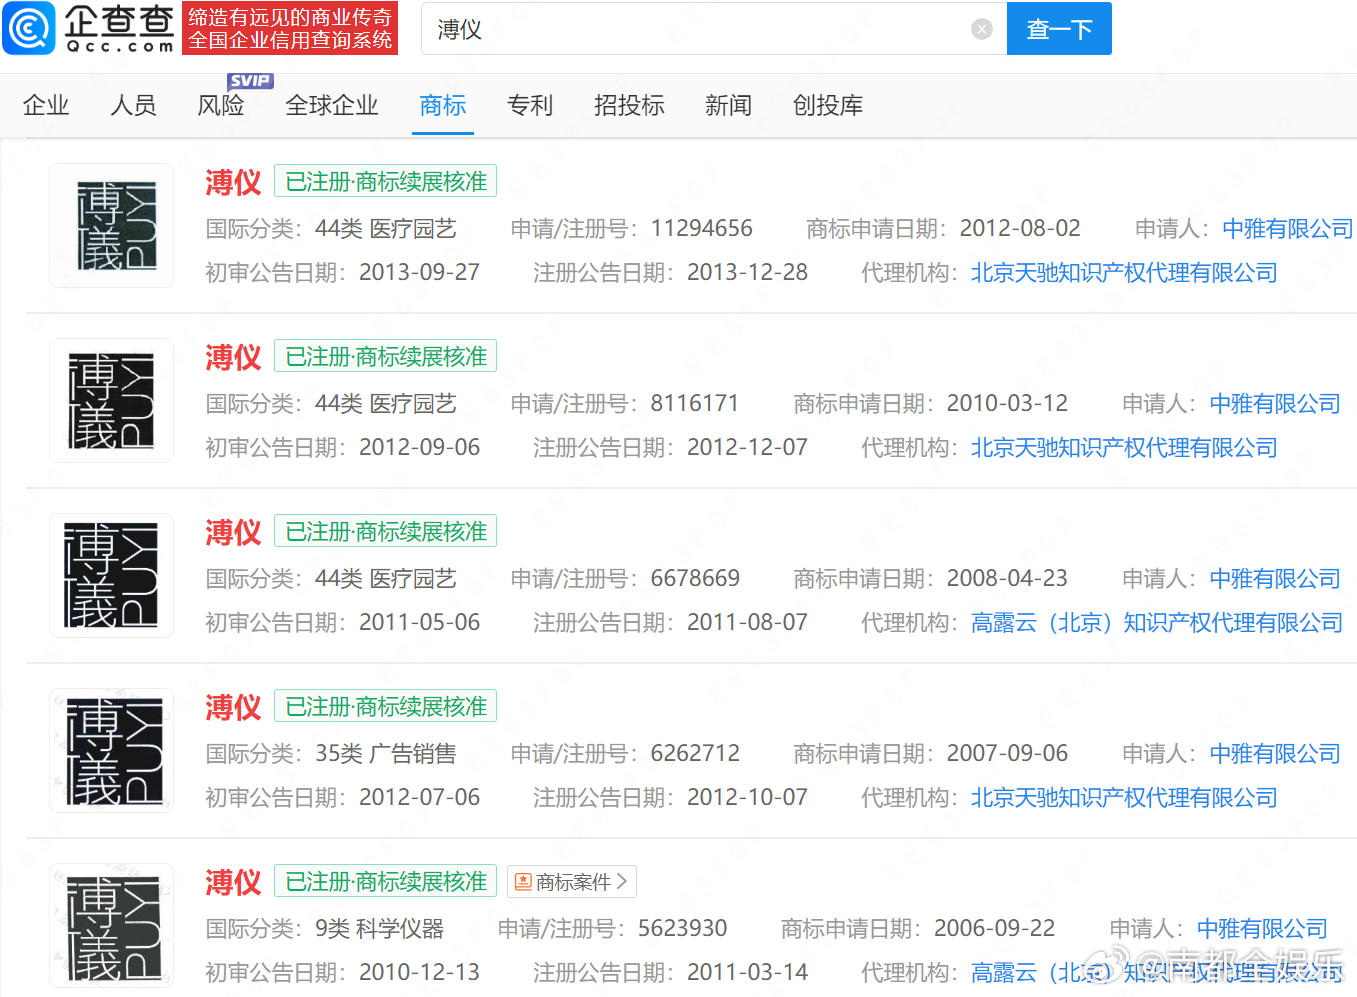Open agency 北京天驰知识产权代理有限公司 for trademark 8116171
The image size is (1357, 997).
click(1124, 448)
